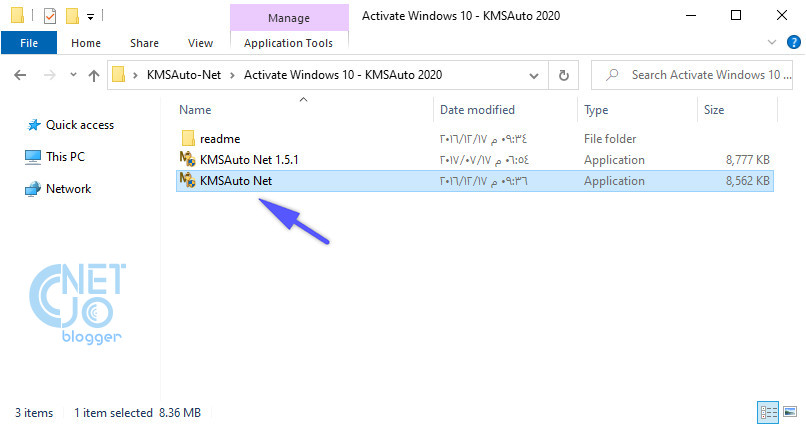The height and width of the screenshot is (425, 806).
Task: Open the Help question mark button
Action: click(794, 42)
